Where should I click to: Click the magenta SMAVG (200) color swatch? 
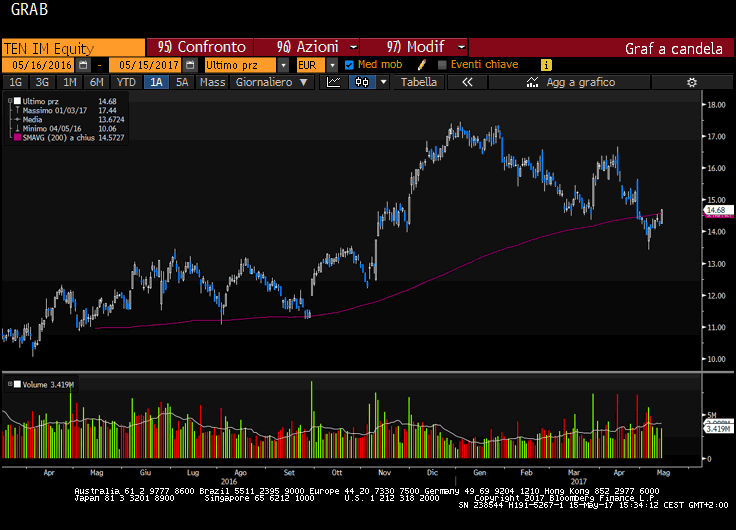tap(17, 138)
